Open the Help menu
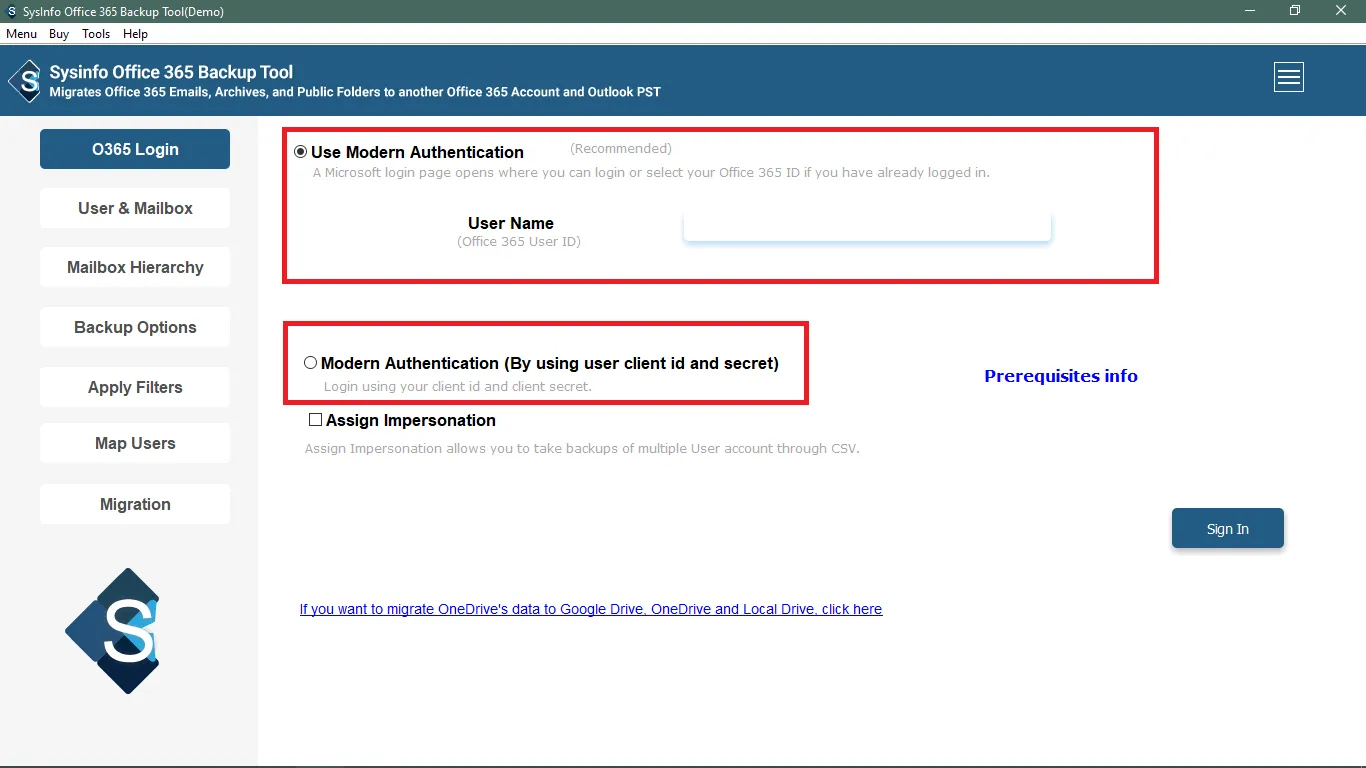The image size is (1366, 768). pos(135,34)
